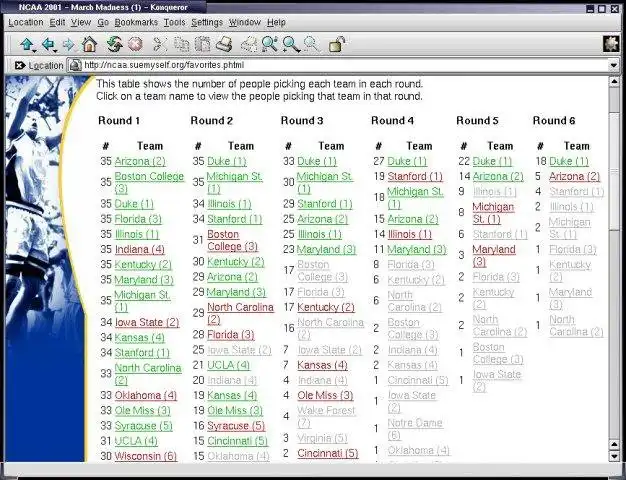Stop loading with the red X icon
626x480 pixels.
coord(135,44)
